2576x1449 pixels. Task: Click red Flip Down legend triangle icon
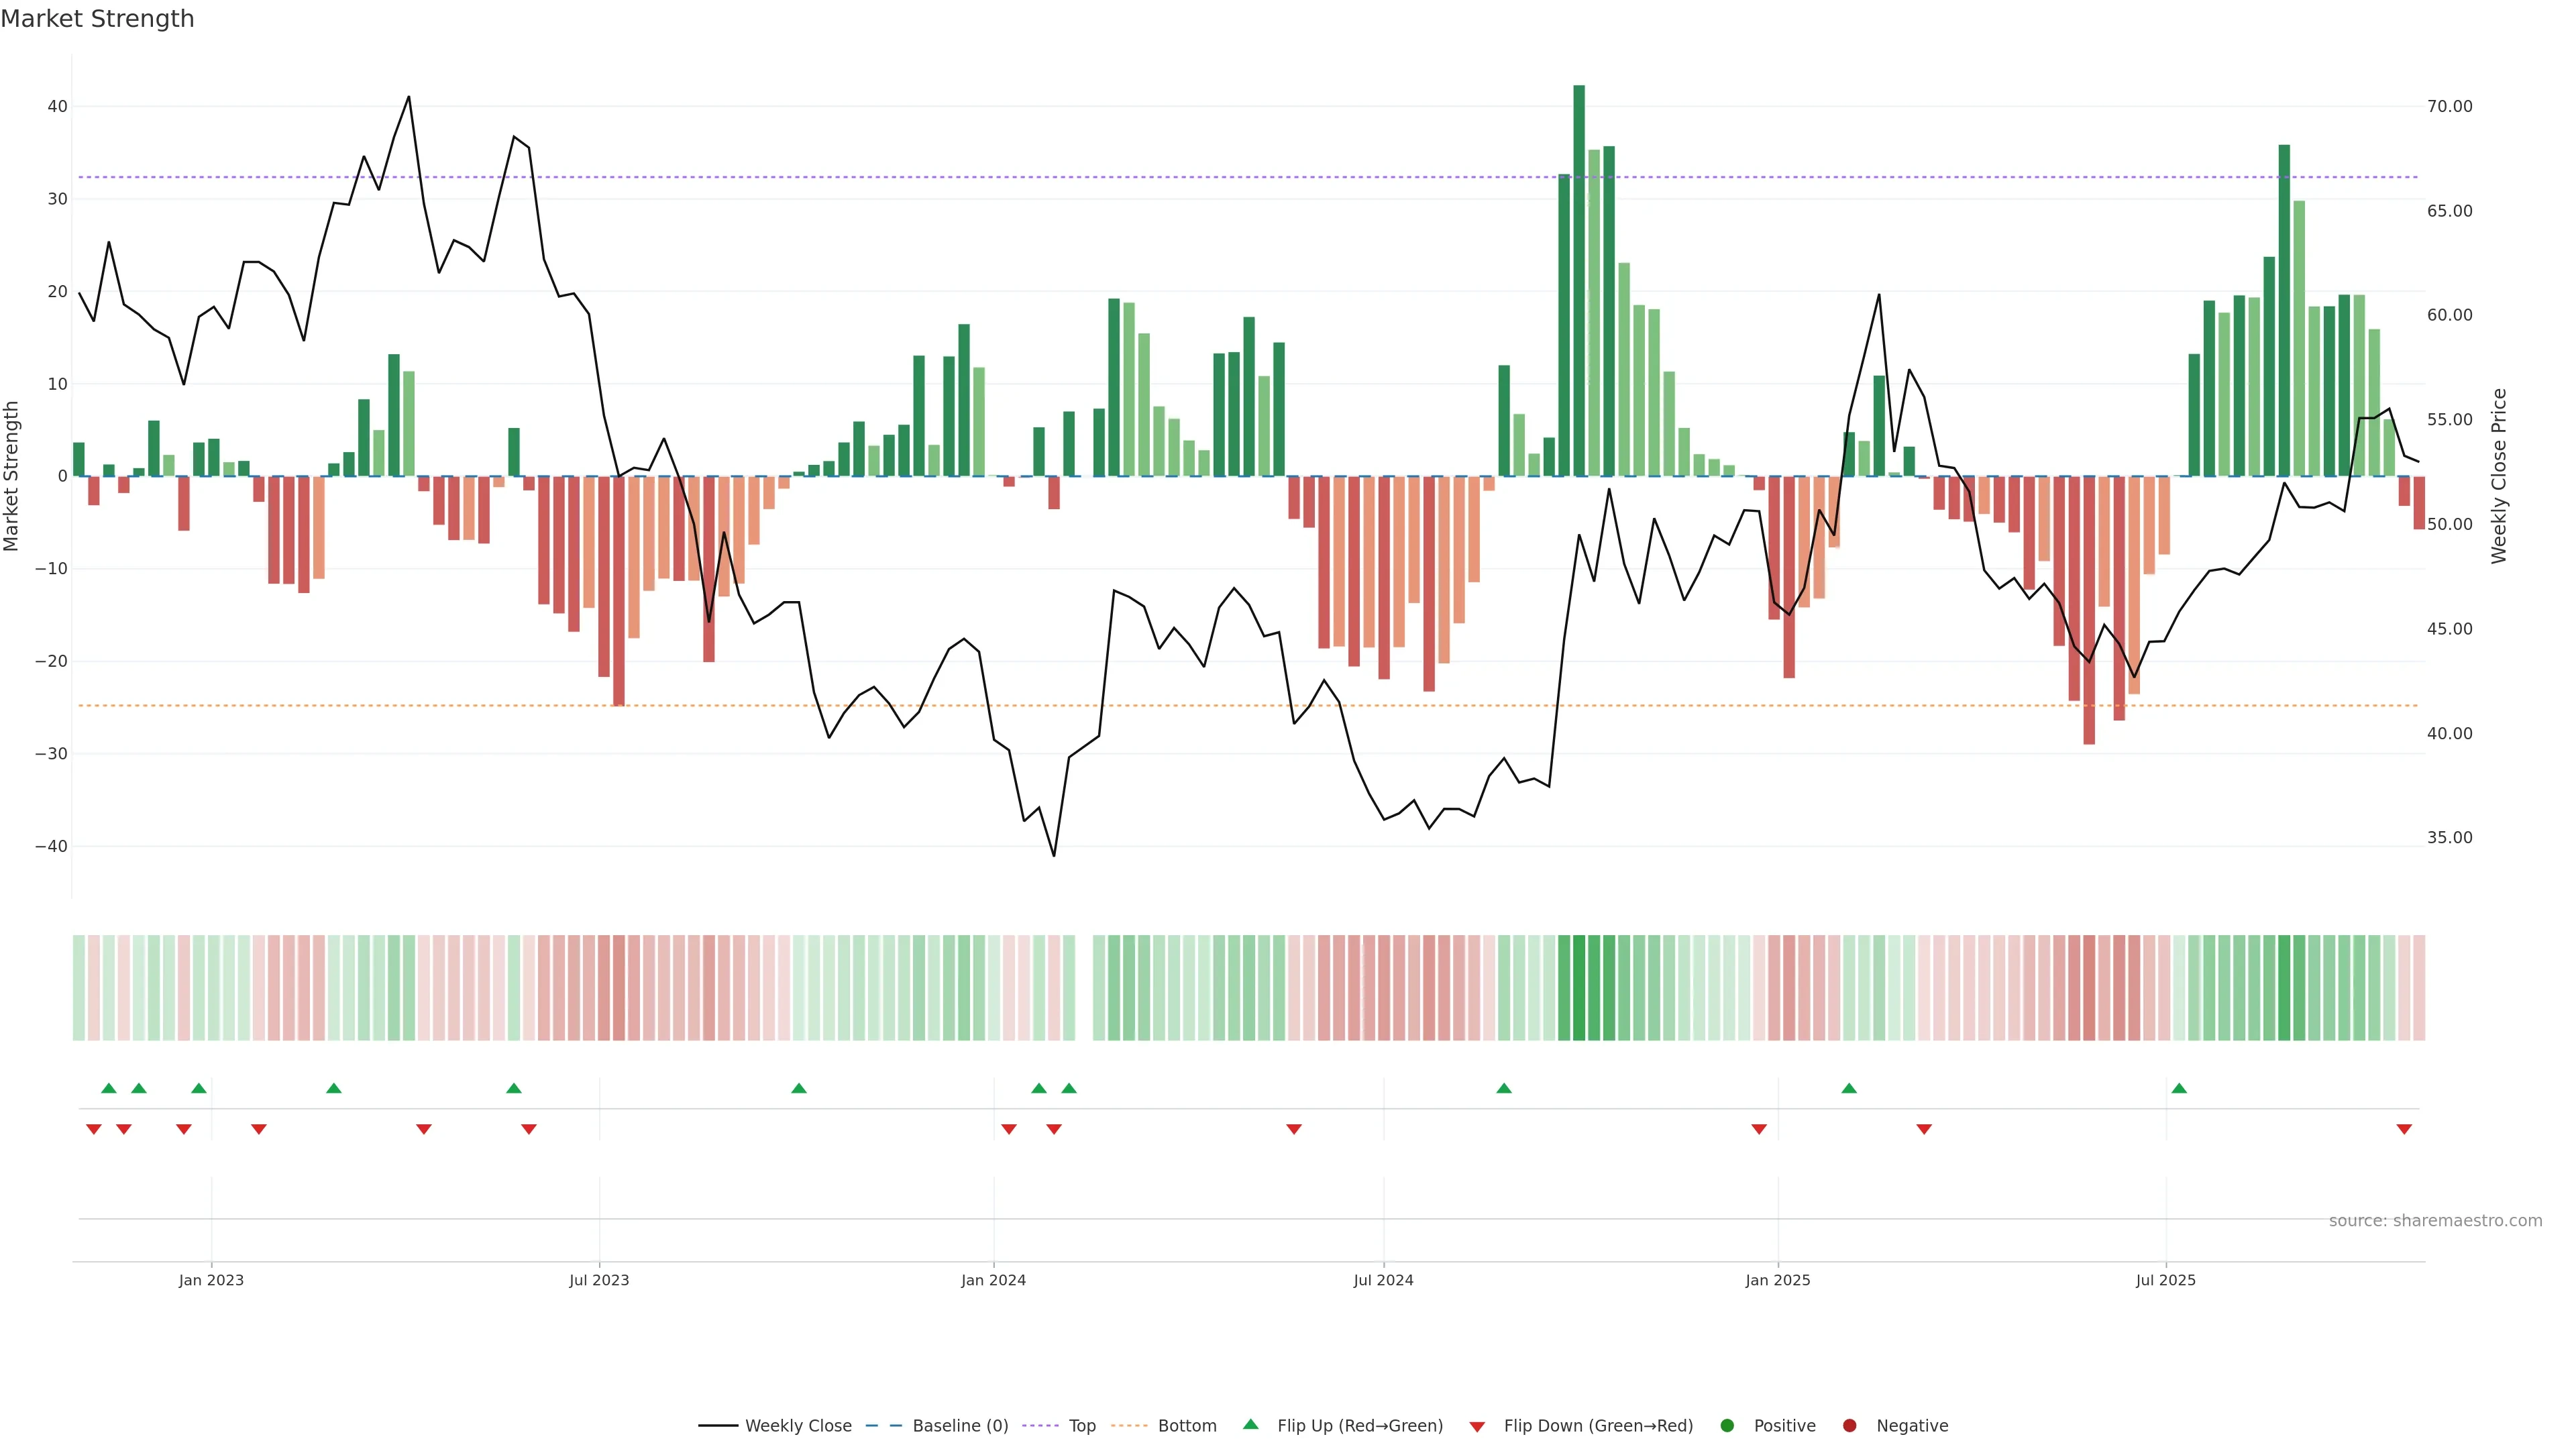[1477, 1427]
